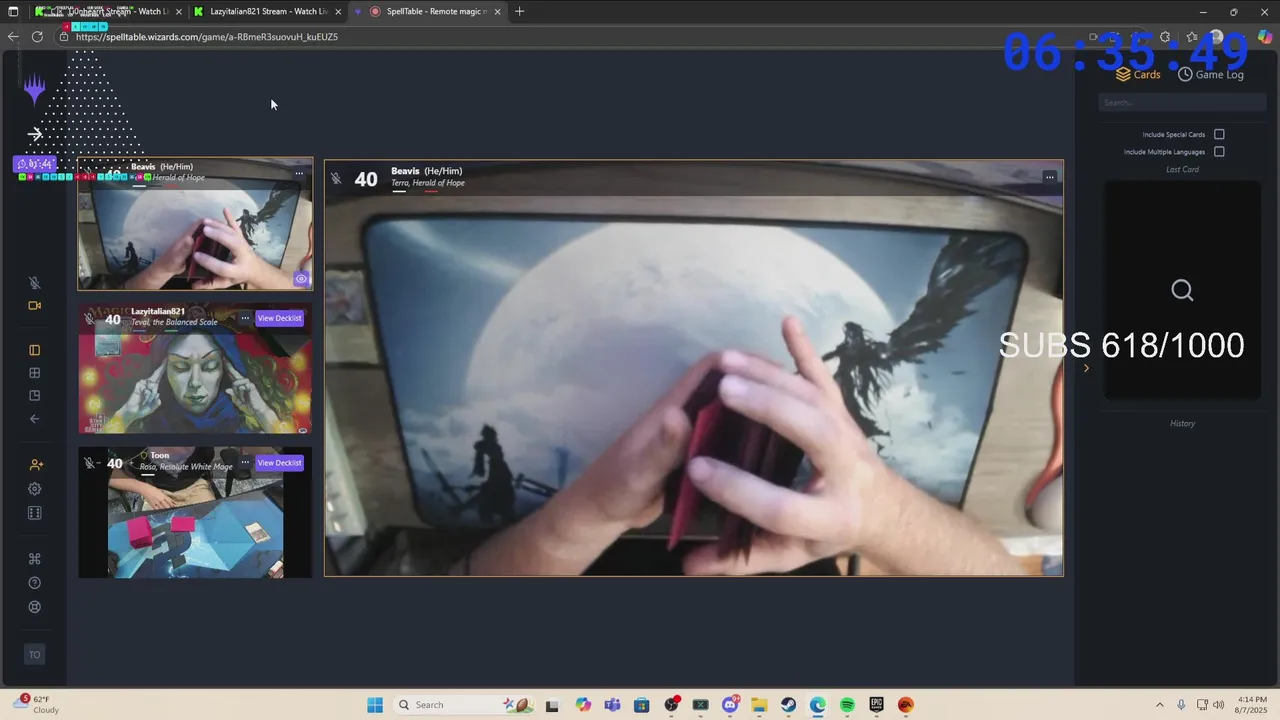Toggle the camera icon in left sidebar
The image size is (1280, 720).
click(35, 306)
